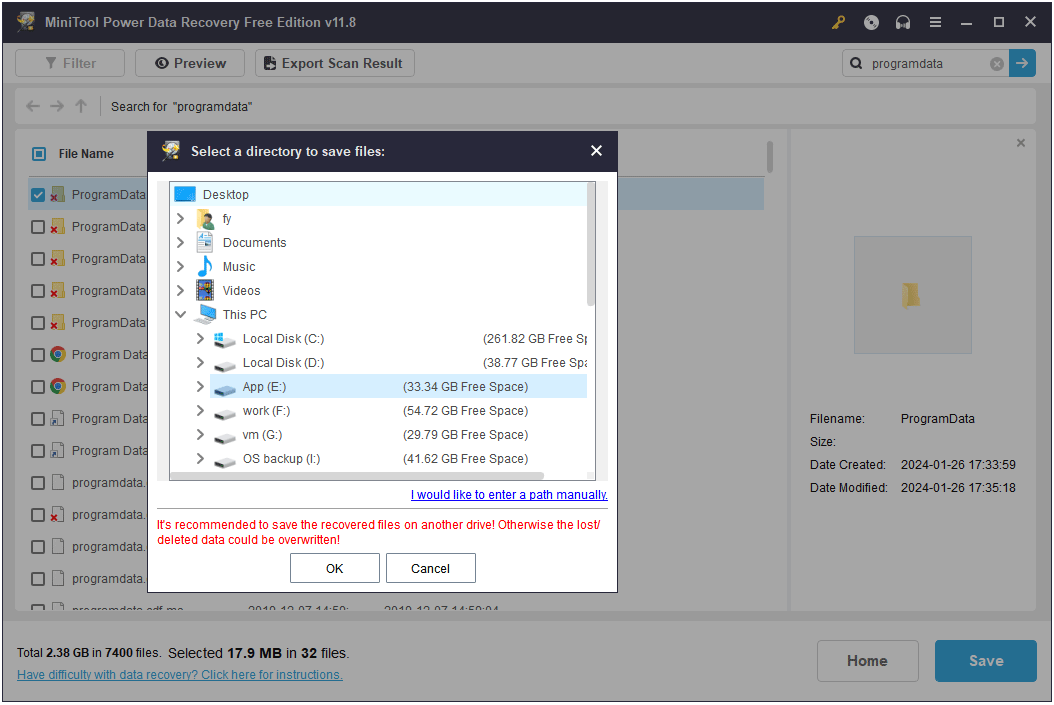
Task: Click the Preview toolbar button
Action: pos(190,63)
